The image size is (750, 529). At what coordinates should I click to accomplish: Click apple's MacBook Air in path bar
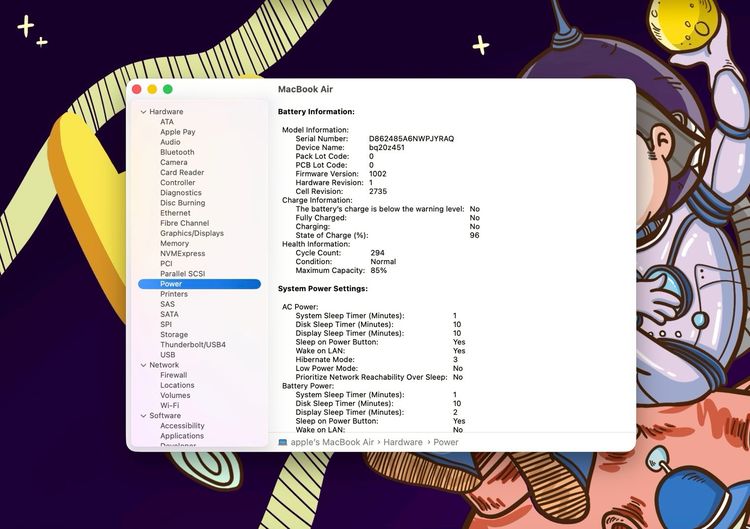[332, 442]
